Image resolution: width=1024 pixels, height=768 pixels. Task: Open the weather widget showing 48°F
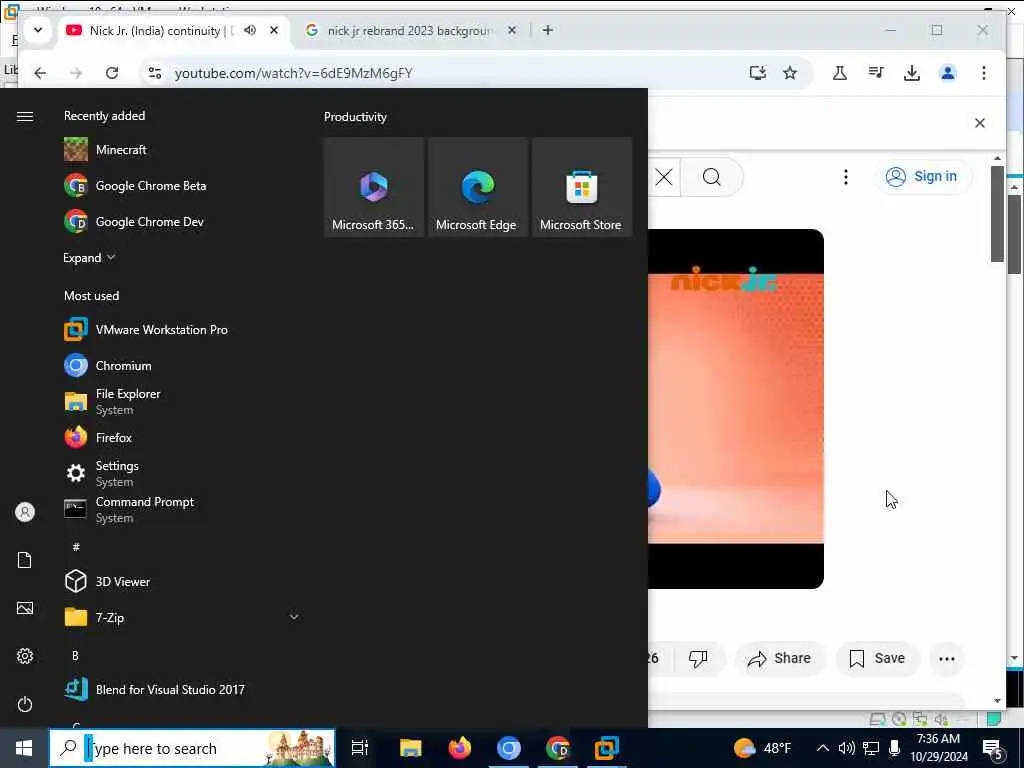coord(762,748)
